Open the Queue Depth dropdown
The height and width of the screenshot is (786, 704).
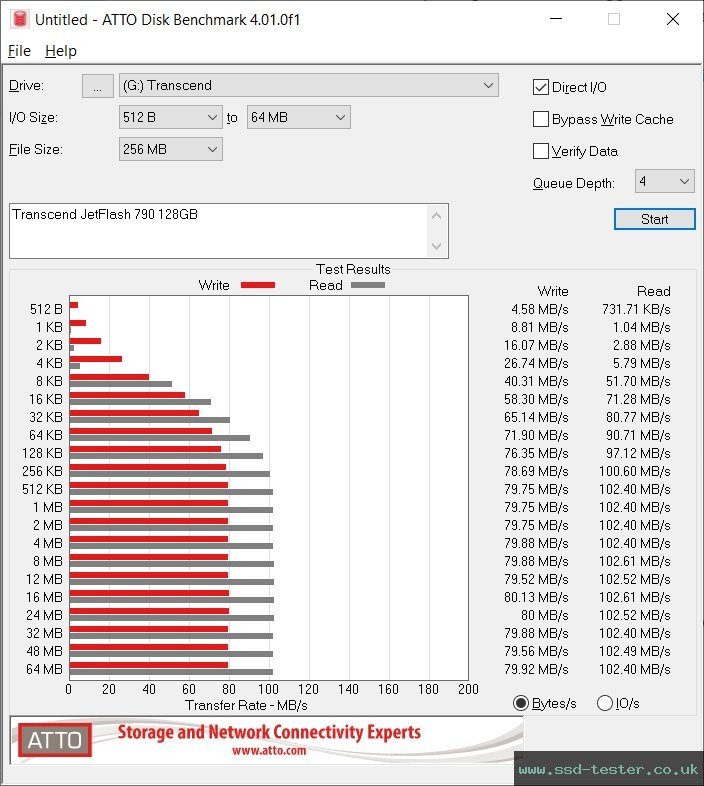[664, 181]
